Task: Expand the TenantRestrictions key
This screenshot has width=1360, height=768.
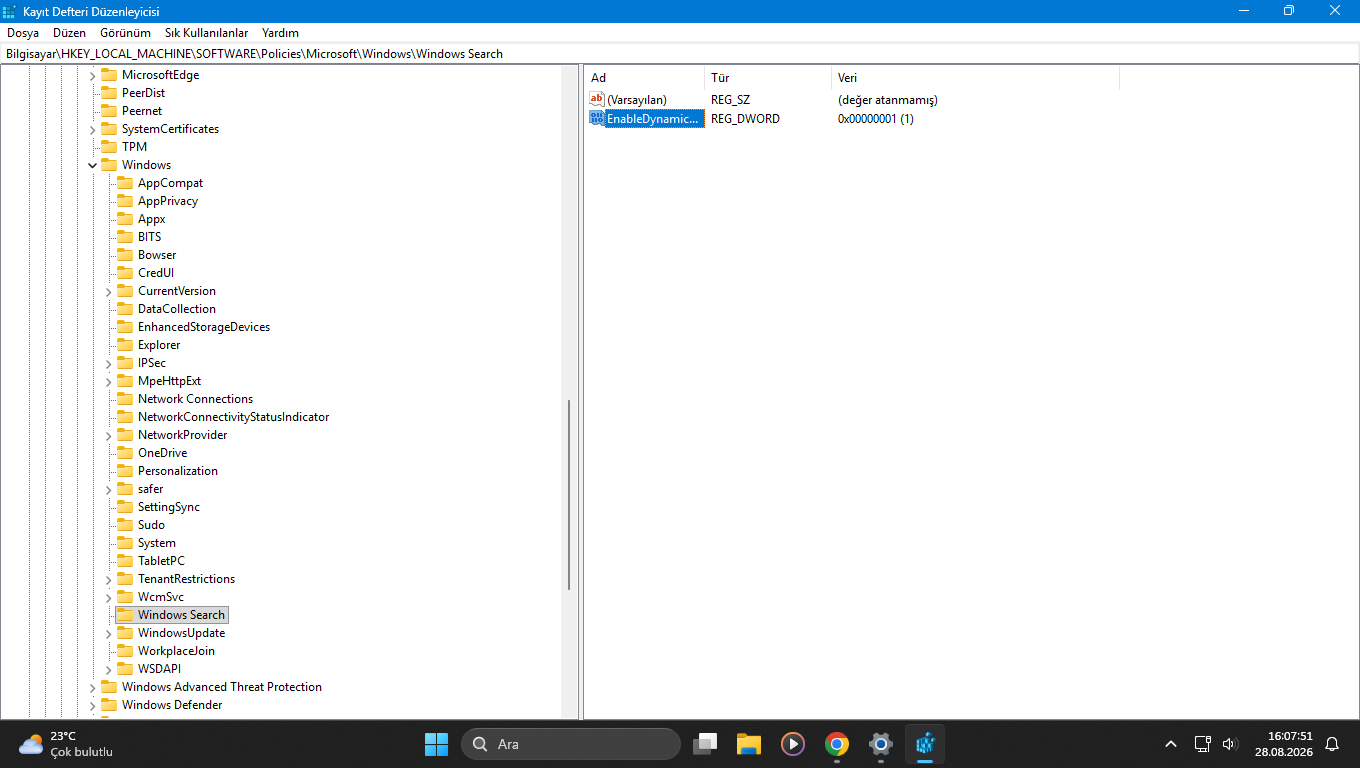Action: pyautogui.click(x=109, y=579)
